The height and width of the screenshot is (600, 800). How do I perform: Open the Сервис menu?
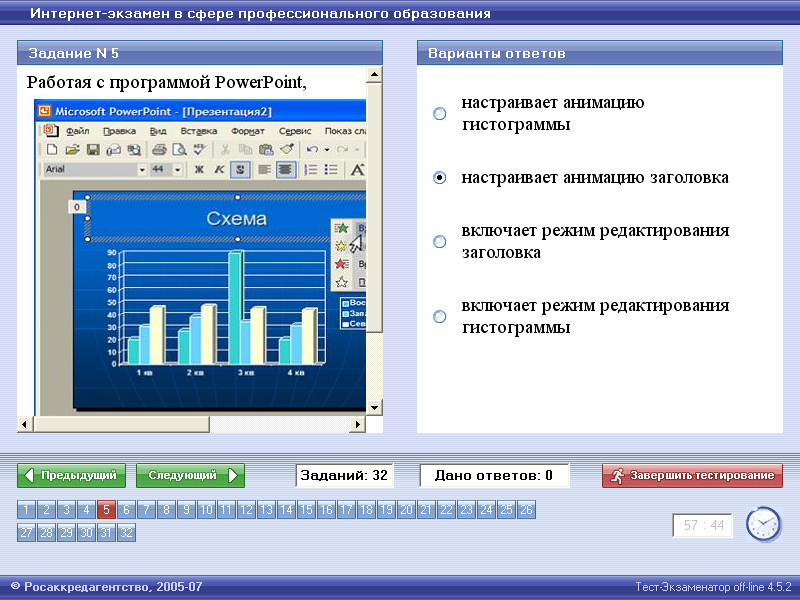295,131
